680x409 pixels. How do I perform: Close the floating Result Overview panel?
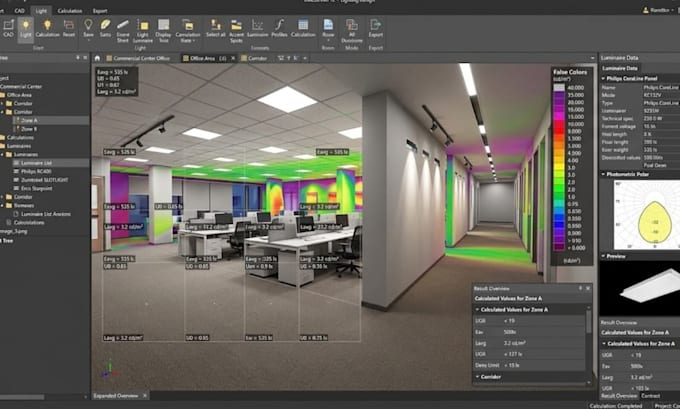click(x=588, y=288)
